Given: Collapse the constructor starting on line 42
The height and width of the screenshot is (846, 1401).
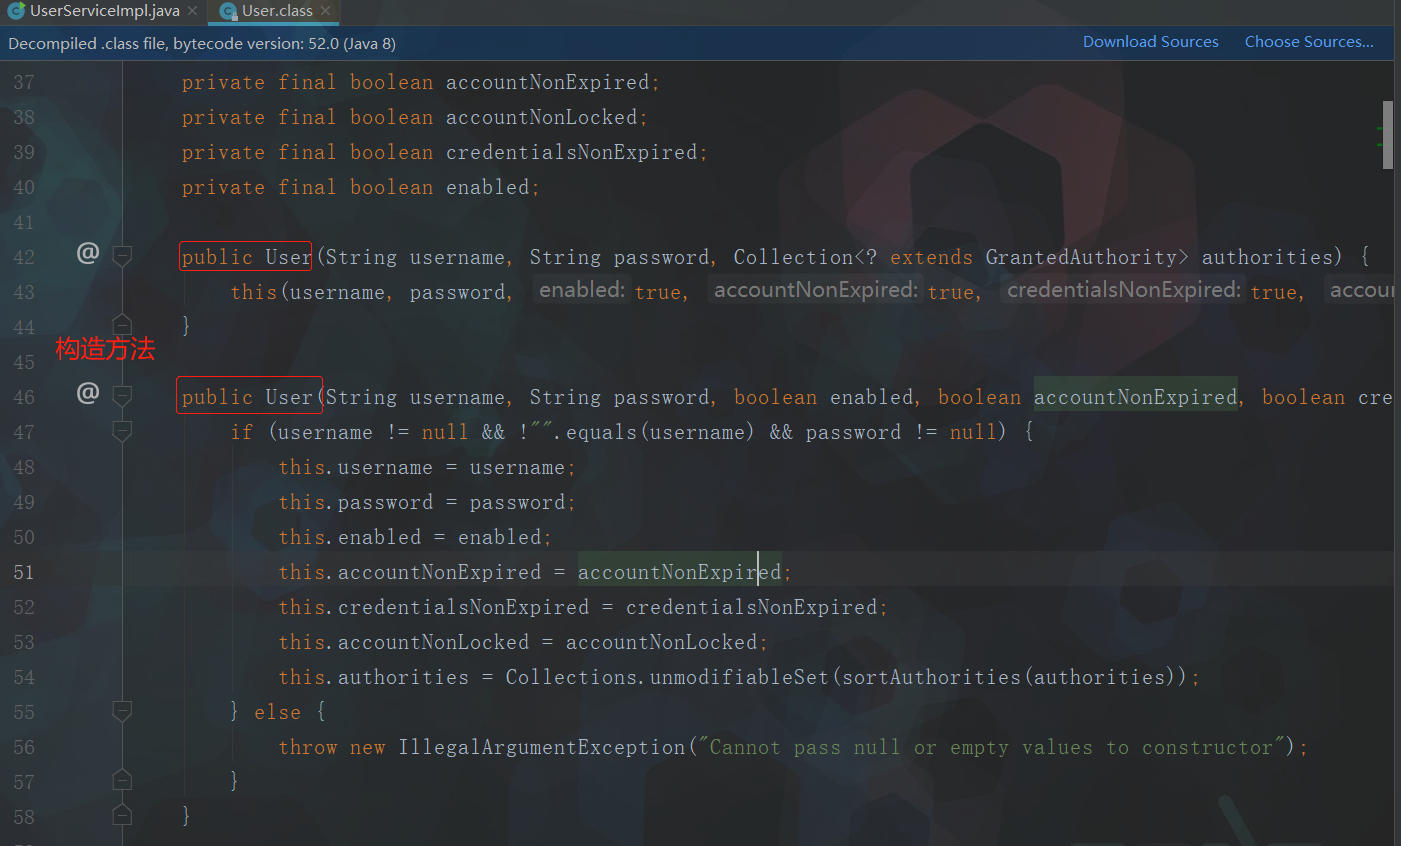Looking at the screenshot, I should tap(122, 256).
